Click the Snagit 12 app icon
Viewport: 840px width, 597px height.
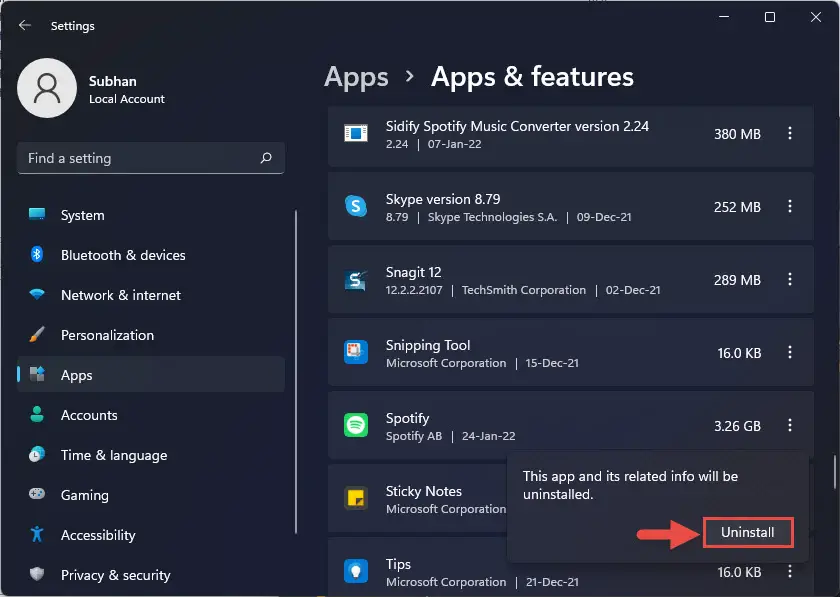(356, 279)
